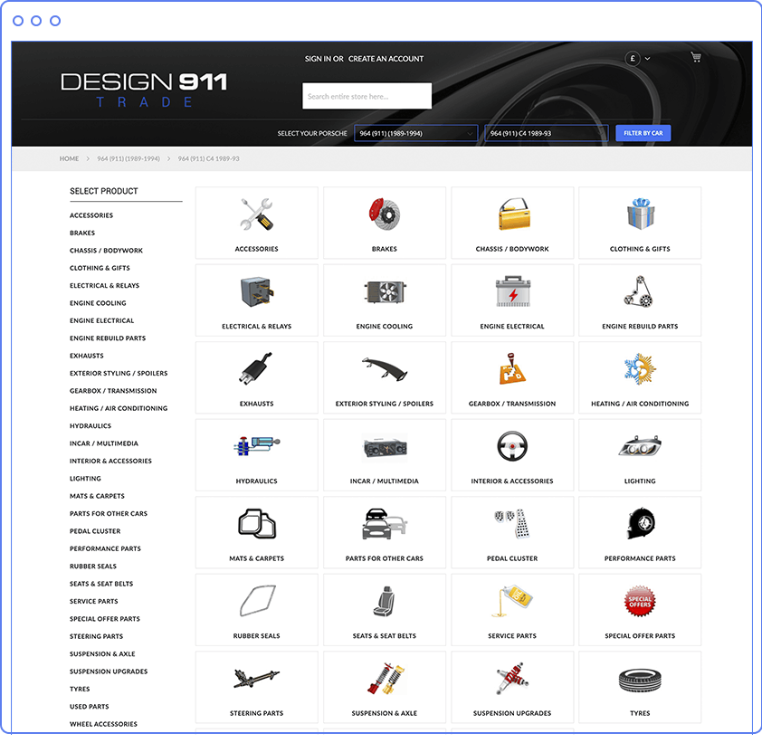Viewport: 762px width, 735px height.
Task: Choose Rubber Seals from the sidebar
Action: [x=93, y=566]
